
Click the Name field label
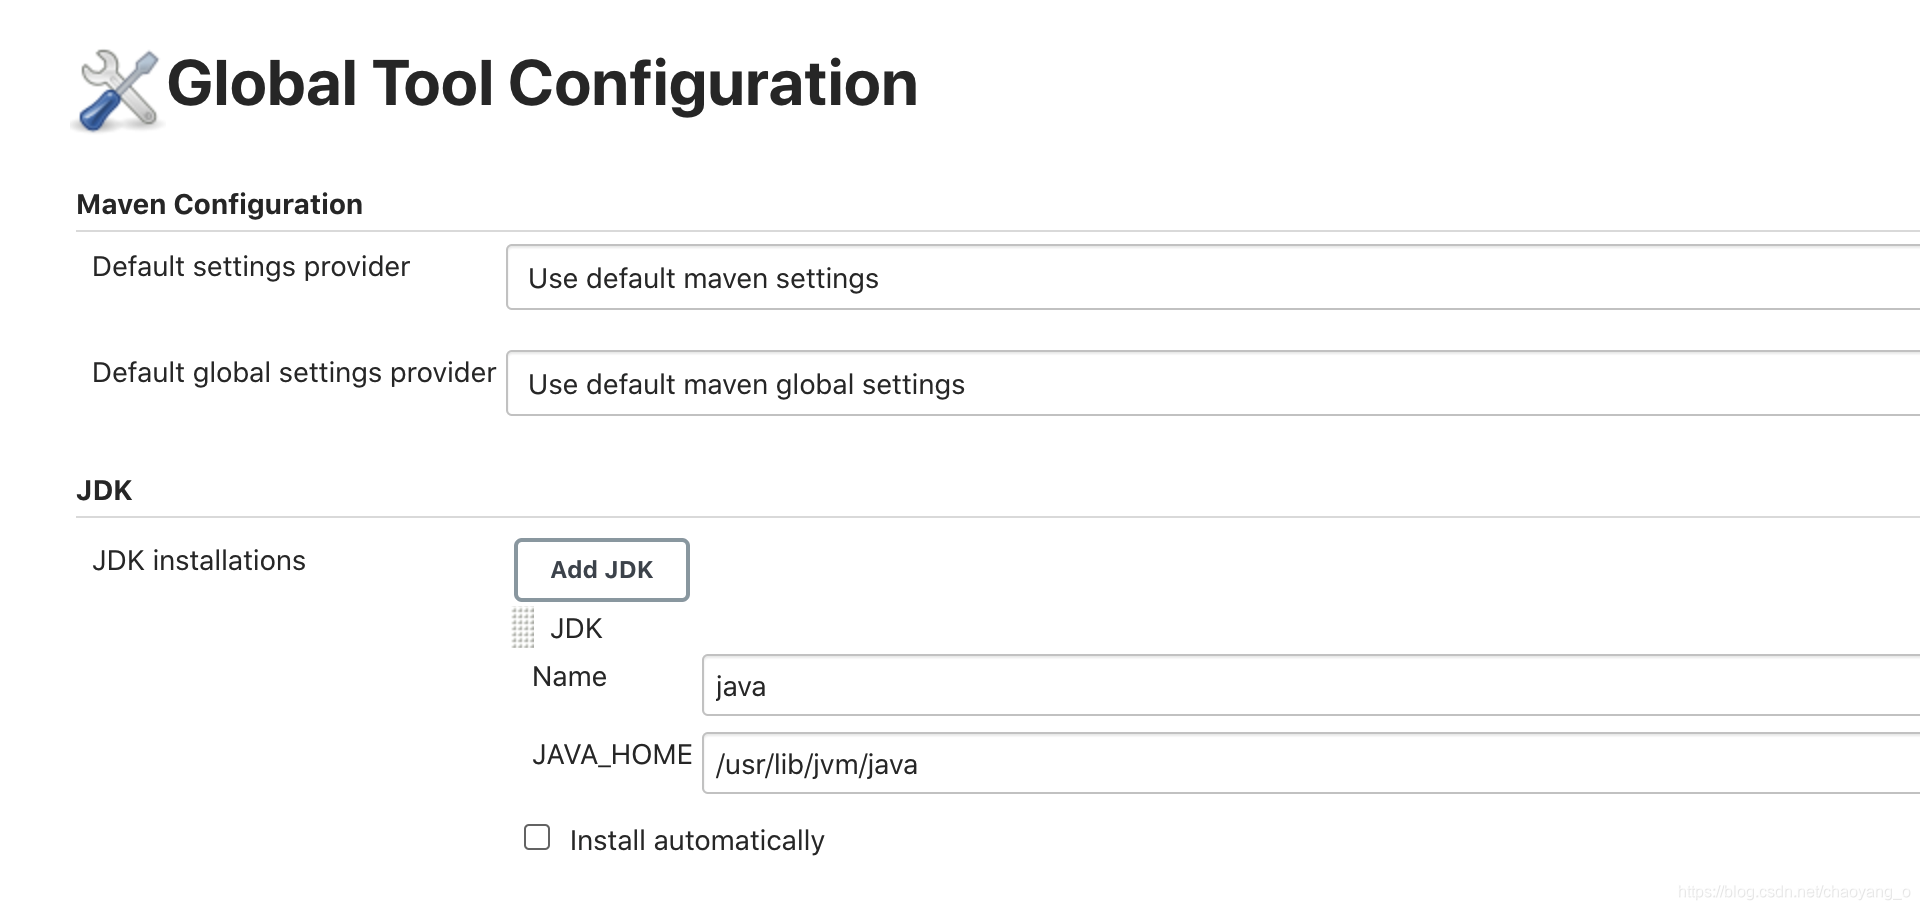click(x=569, y=677)
